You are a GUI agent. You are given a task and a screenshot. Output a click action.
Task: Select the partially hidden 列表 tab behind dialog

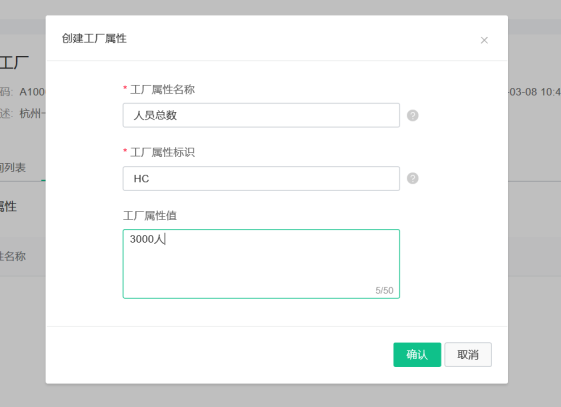13,167
